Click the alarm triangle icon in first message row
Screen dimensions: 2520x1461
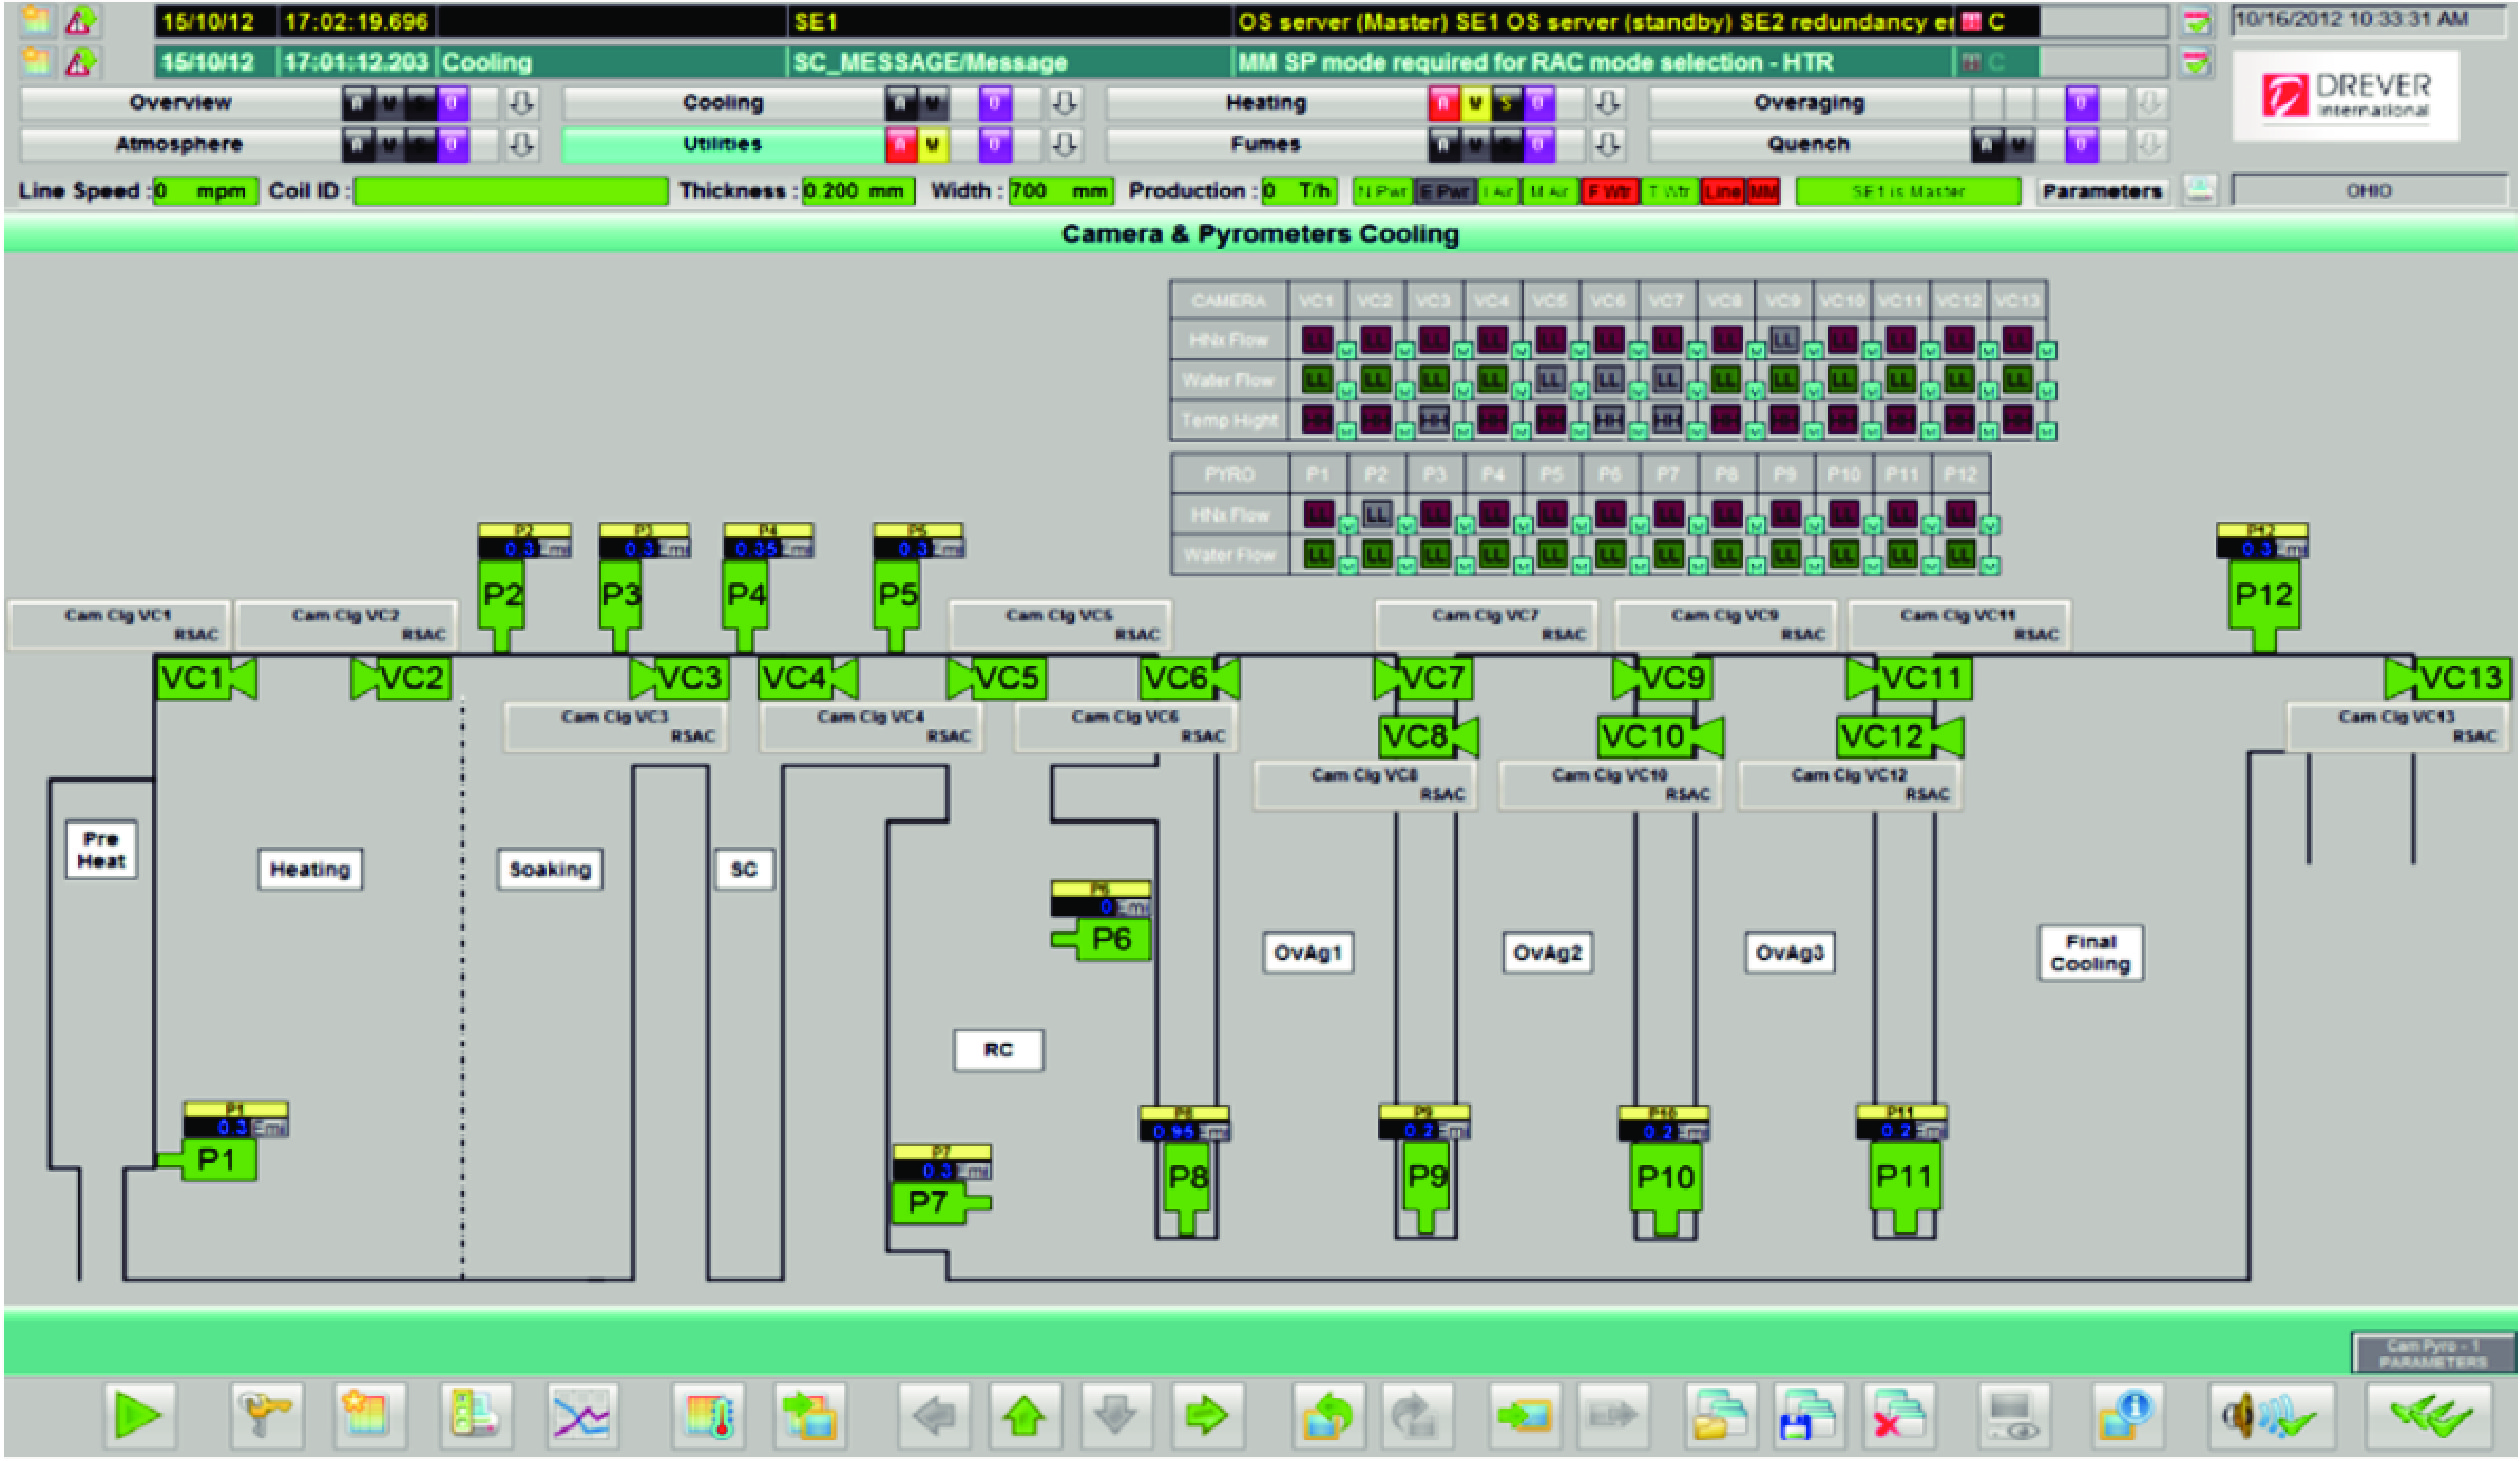(x=80, y=21)
